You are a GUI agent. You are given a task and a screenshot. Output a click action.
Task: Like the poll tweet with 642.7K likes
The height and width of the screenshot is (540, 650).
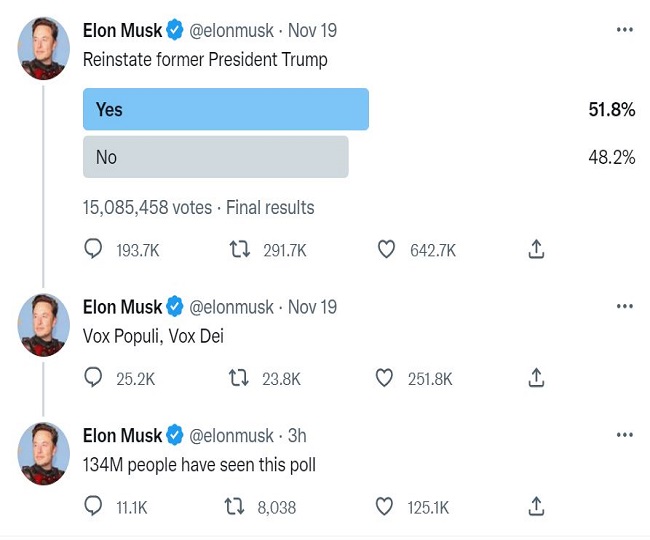coord(386,250)
